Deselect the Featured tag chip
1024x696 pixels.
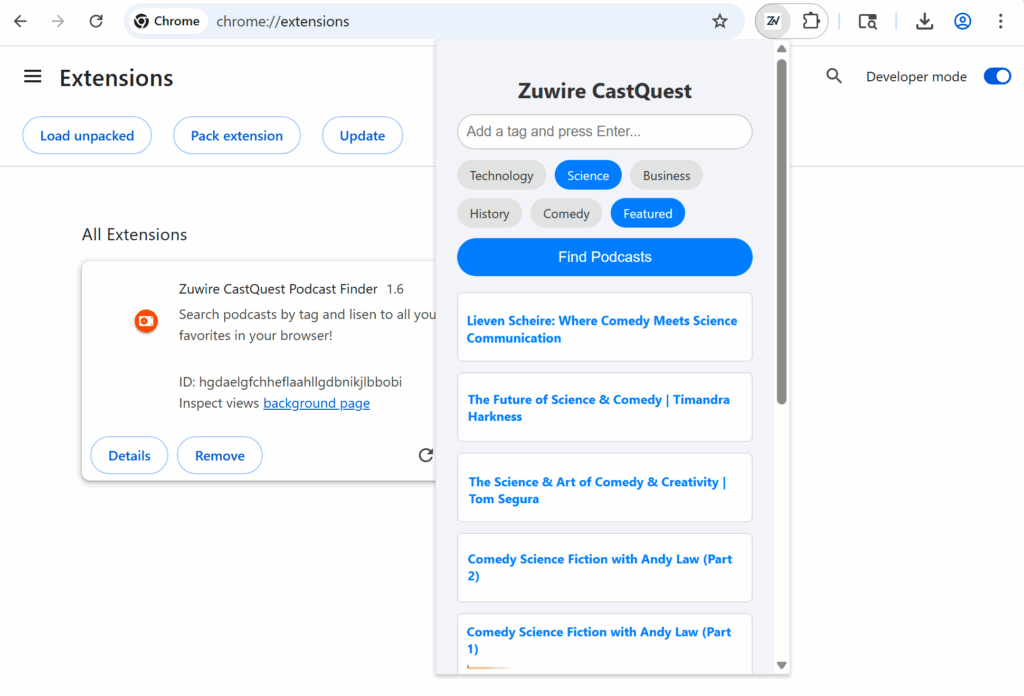pos(647,214)
